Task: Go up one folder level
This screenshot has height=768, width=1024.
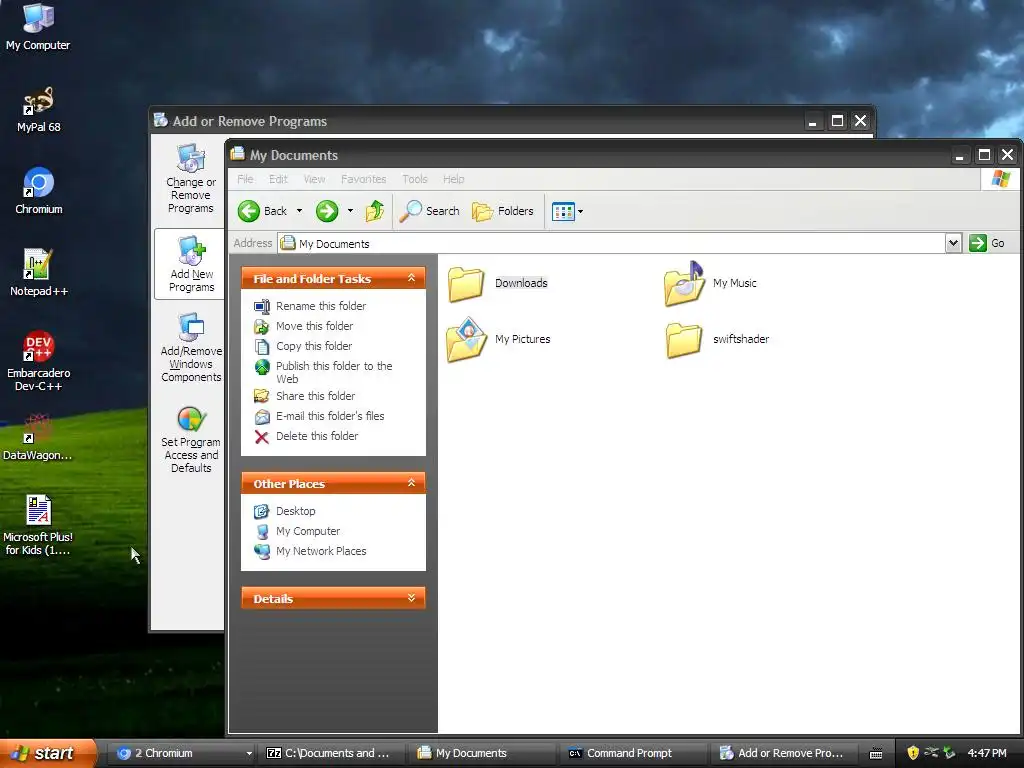Action: (375, 211)
